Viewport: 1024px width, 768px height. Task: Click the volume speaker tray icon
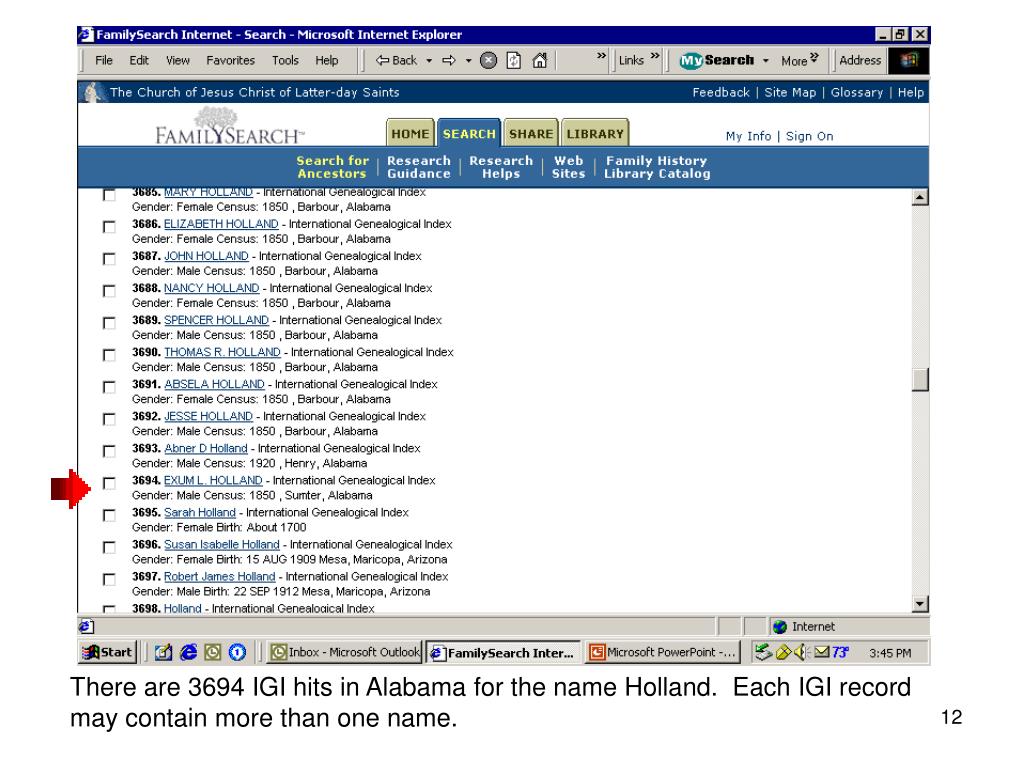tap(801, 652)
